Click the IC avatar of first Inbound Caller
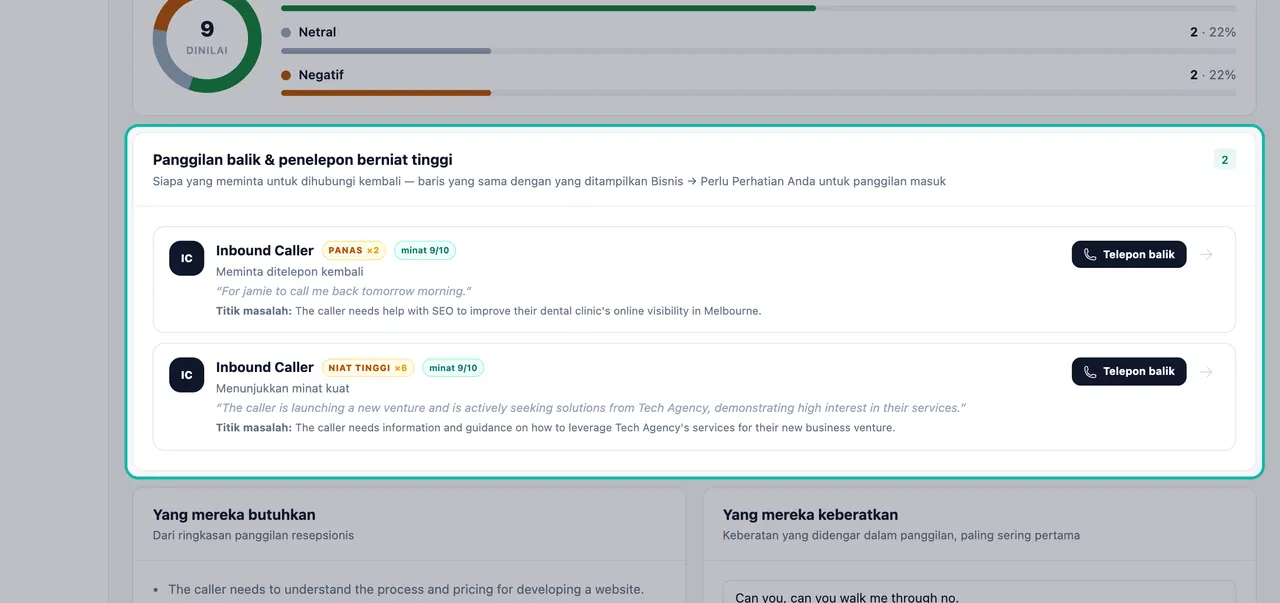This screenshot has width=1280, height=603. click(x=186, y=258)
